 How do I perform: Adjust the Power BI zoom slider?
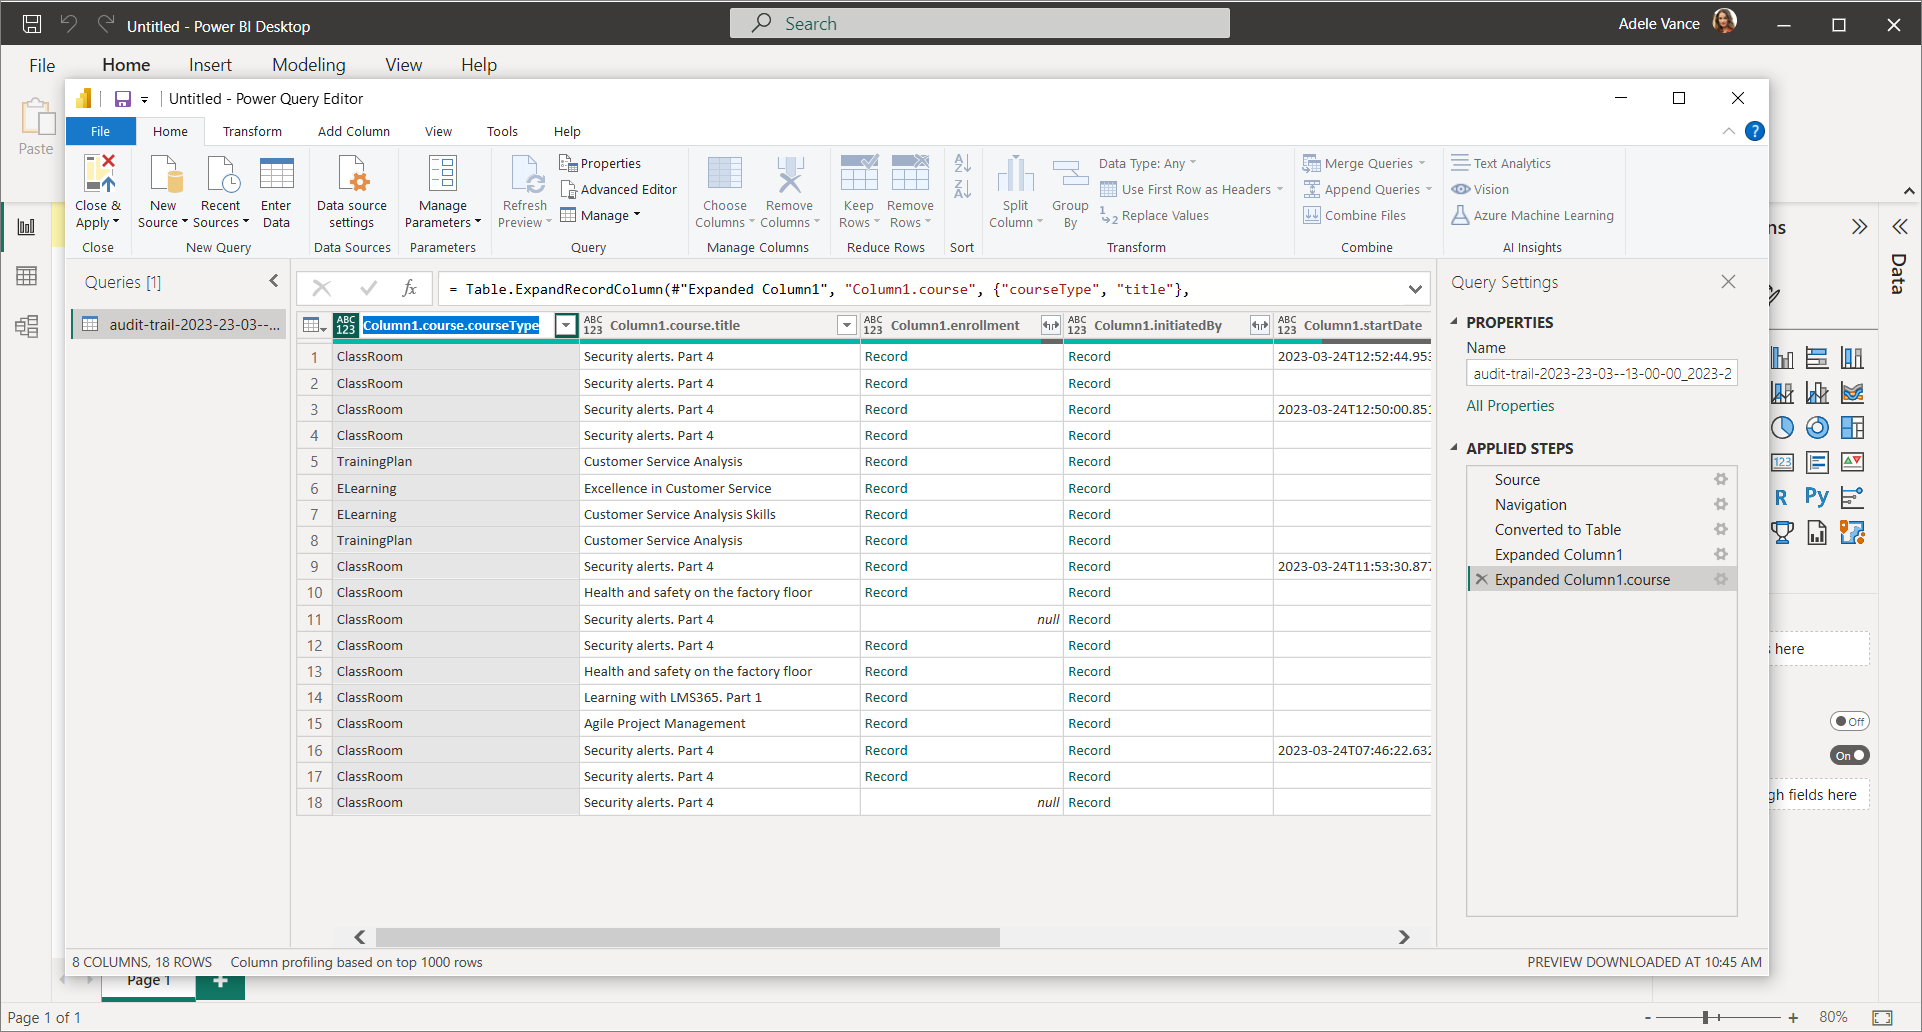click(1706, 1017)
